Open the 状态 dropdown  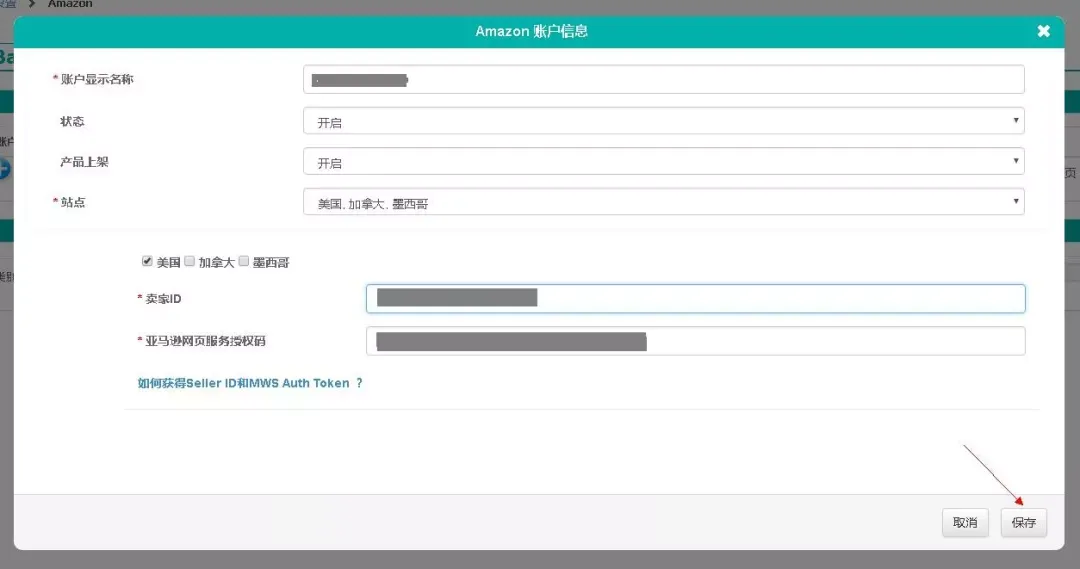pyautogui.click(x=663, y=121)
